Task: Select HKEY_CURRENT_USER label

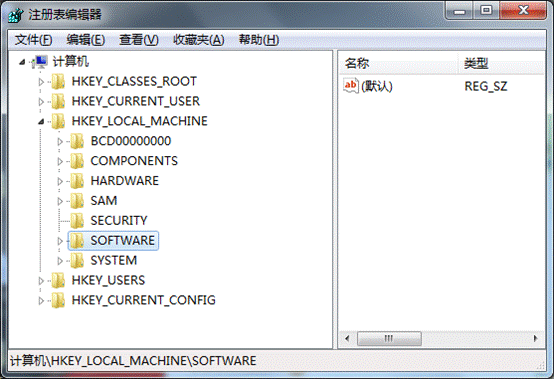Action: (136, 101)
